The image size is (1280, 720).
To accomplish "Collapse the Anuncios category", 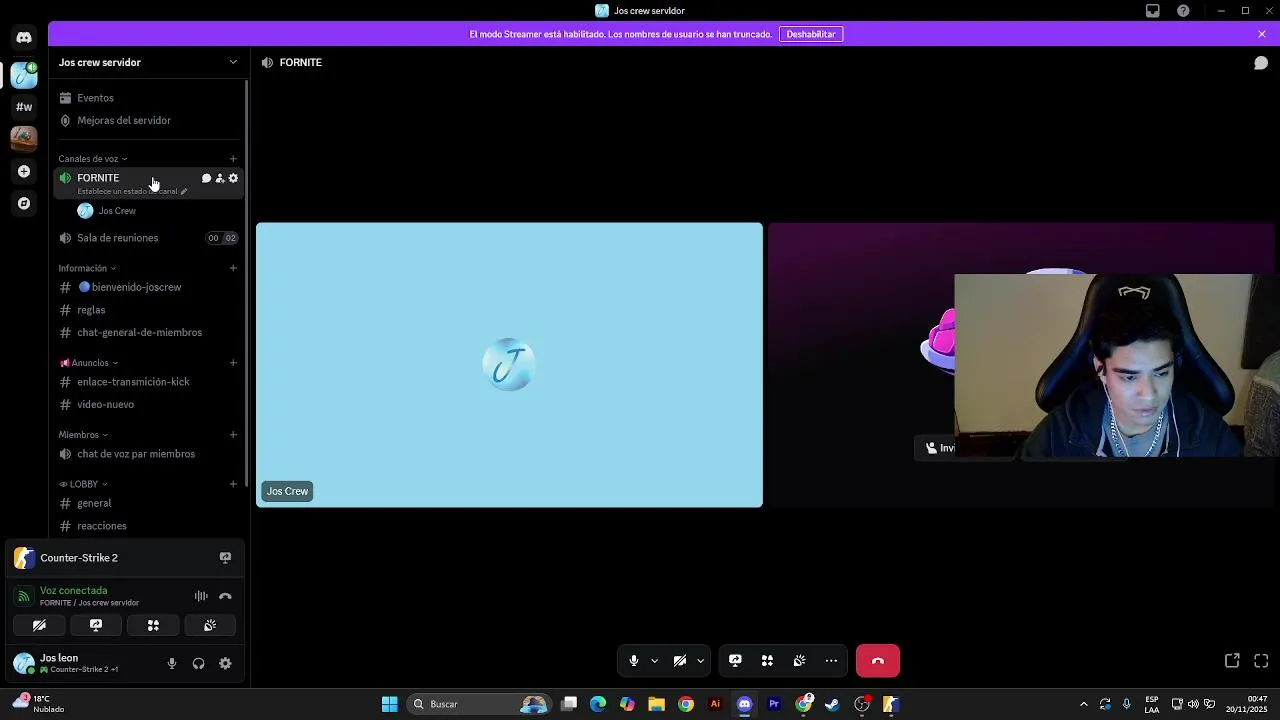I will [89, 363].
